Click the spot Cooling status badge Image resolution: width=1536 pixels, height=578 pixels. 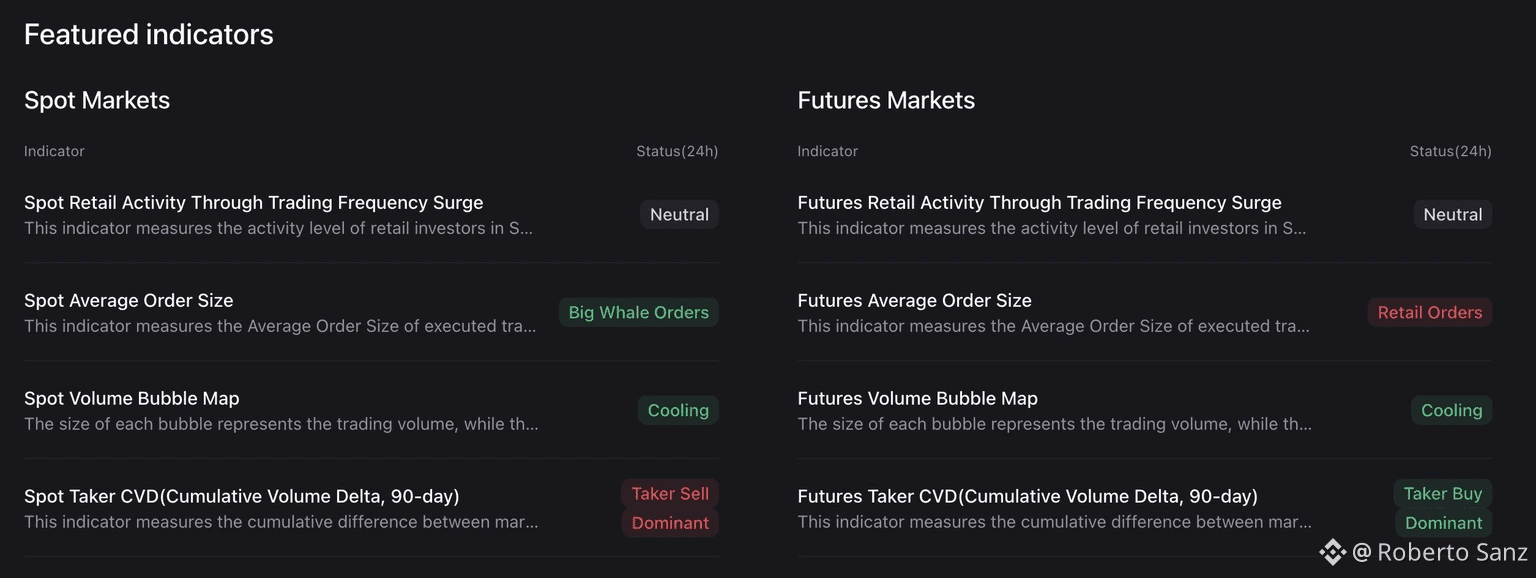pos(678,411)
